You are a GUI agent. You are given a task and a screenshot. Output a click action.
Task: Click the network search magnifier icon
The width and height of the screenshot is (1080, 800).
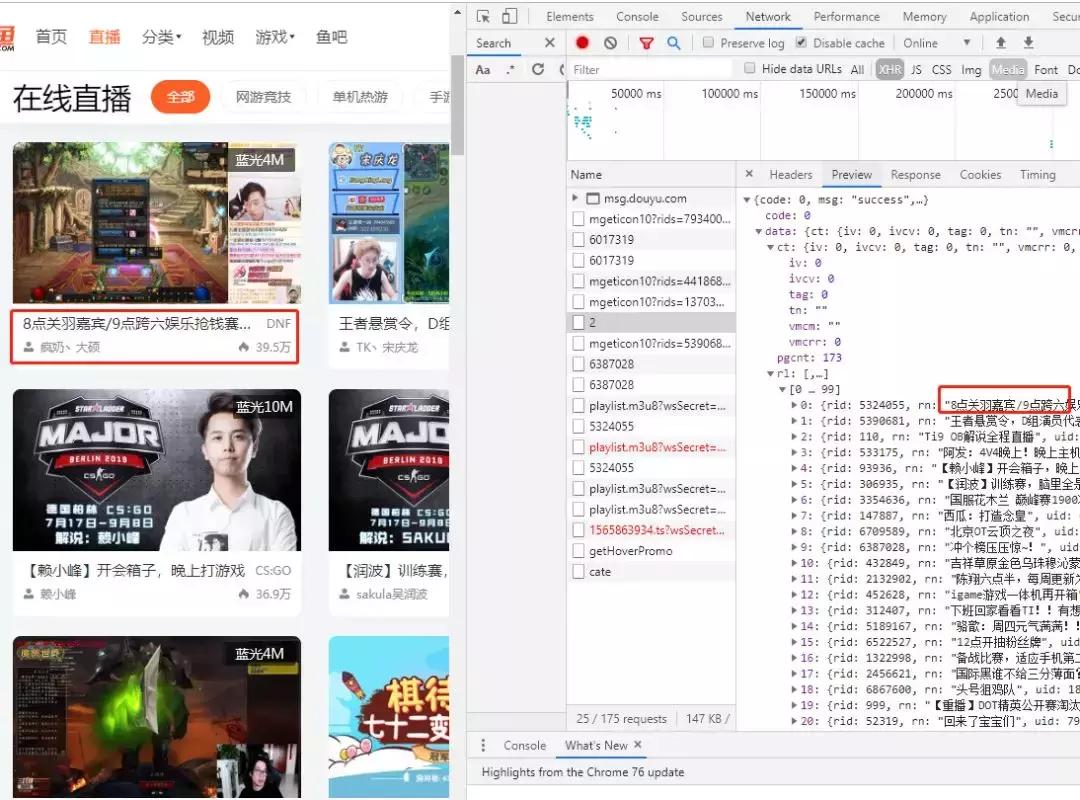pos(673,43)
